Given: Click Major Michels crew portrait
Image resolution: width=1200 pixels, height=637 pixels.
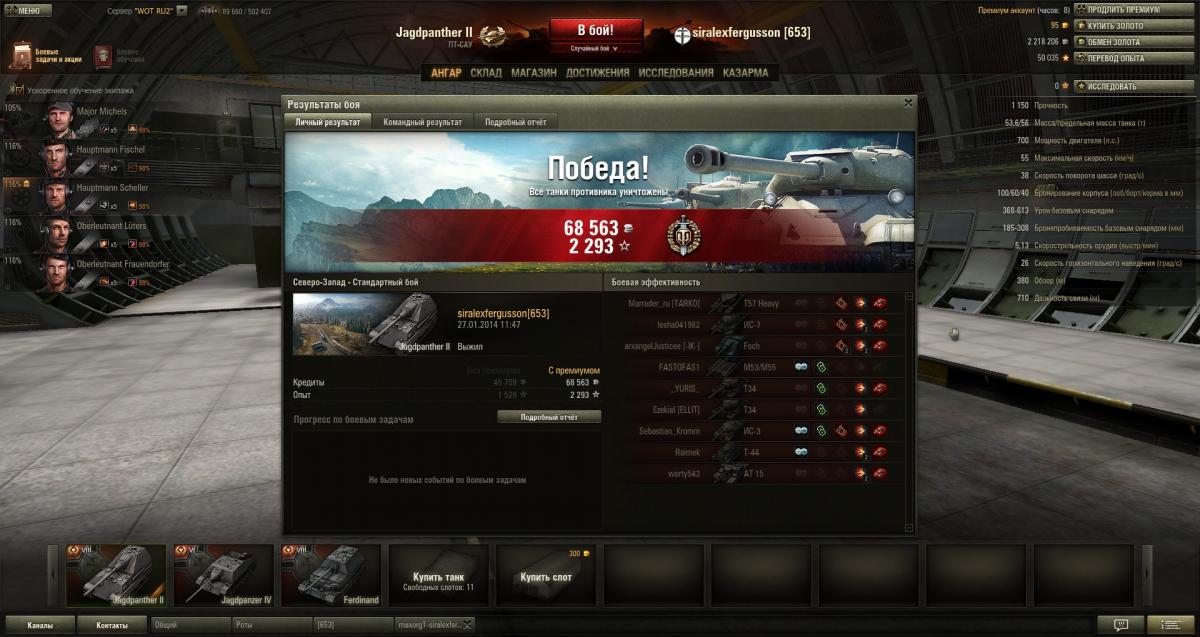Looking at the screenshot, I should [58, 120].
